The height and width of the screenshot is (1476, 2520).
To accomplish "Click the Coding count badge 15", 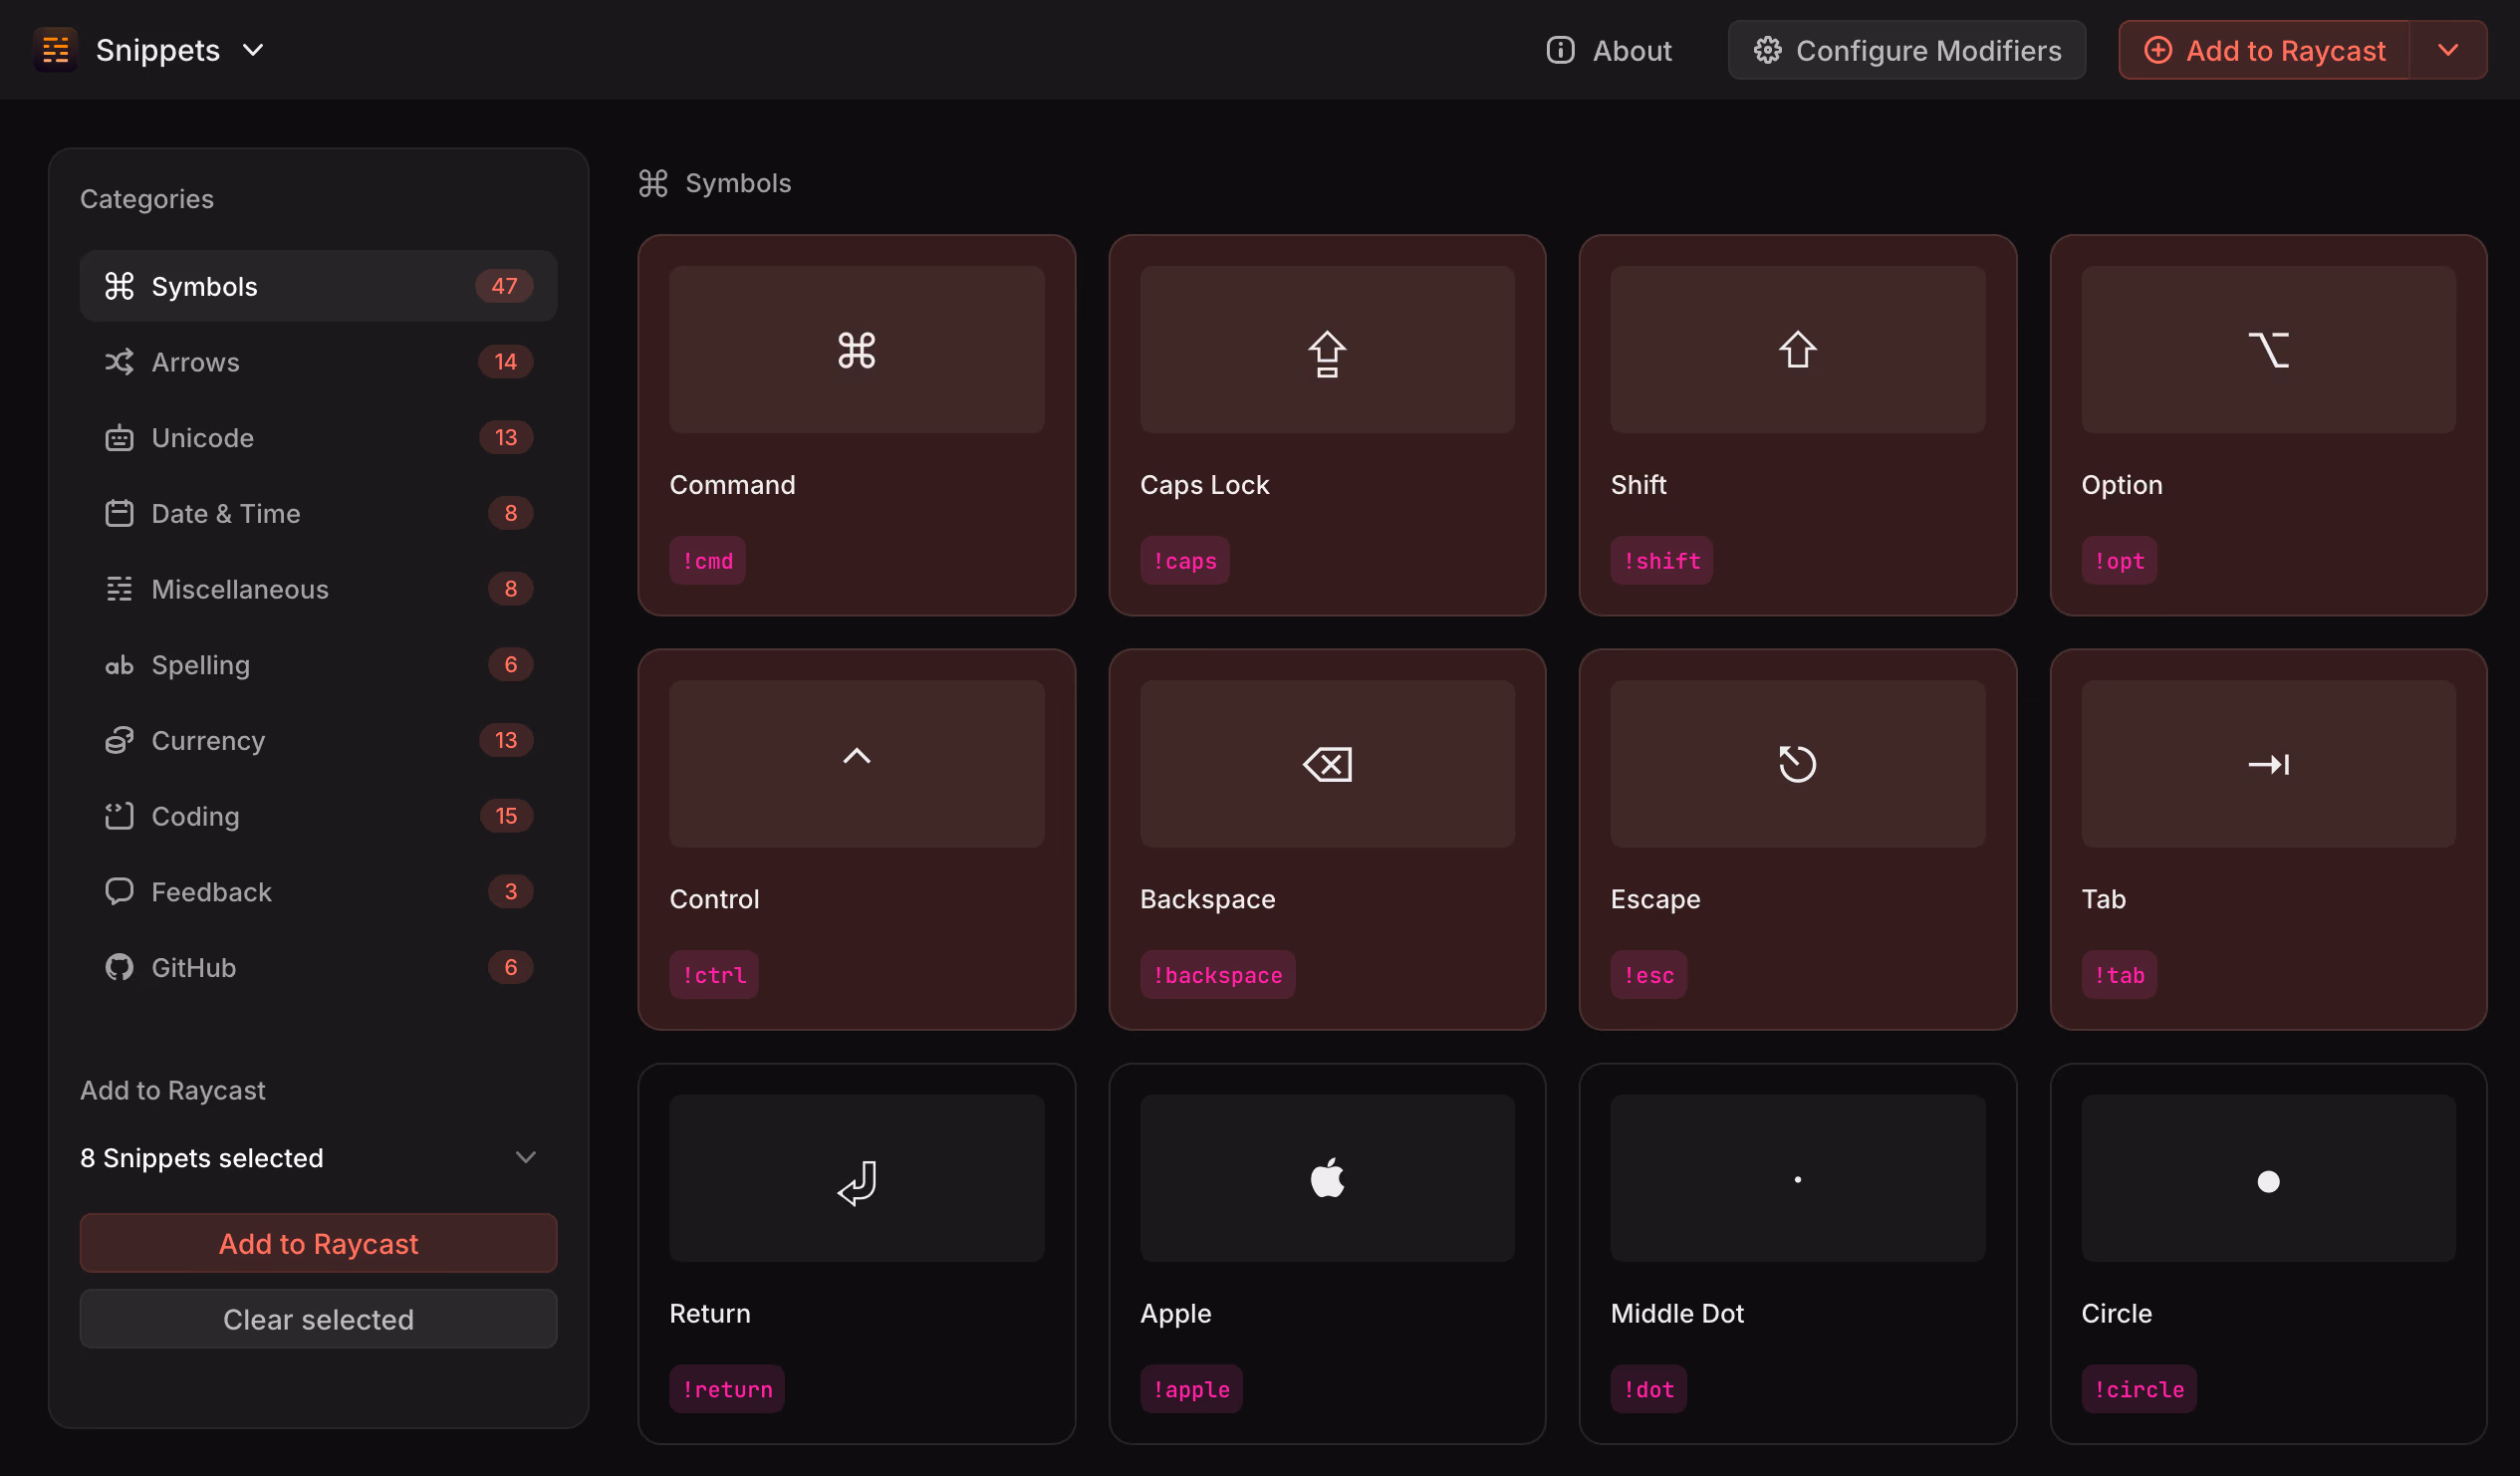I will (x=506, y=816).
